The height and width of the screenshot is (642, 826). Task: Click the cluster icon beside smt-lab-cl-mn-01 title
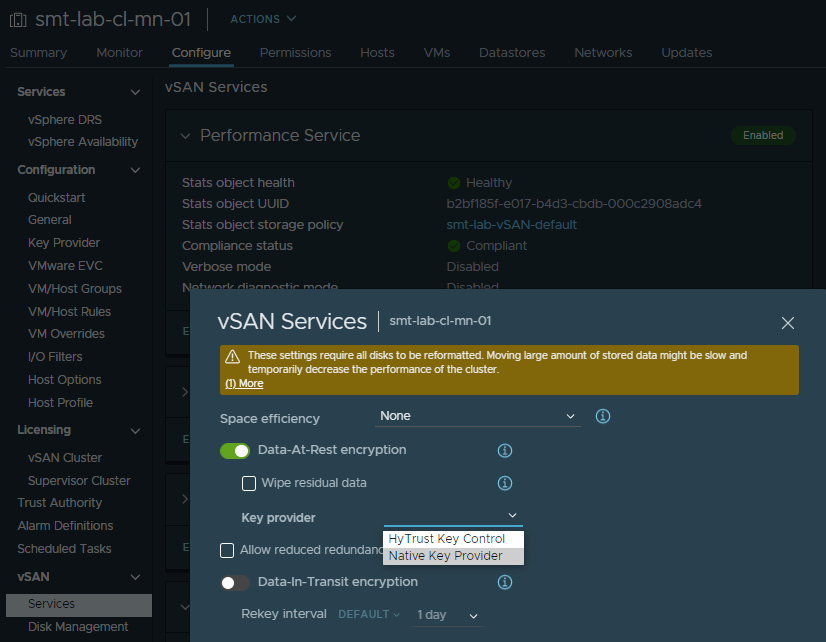18,19
